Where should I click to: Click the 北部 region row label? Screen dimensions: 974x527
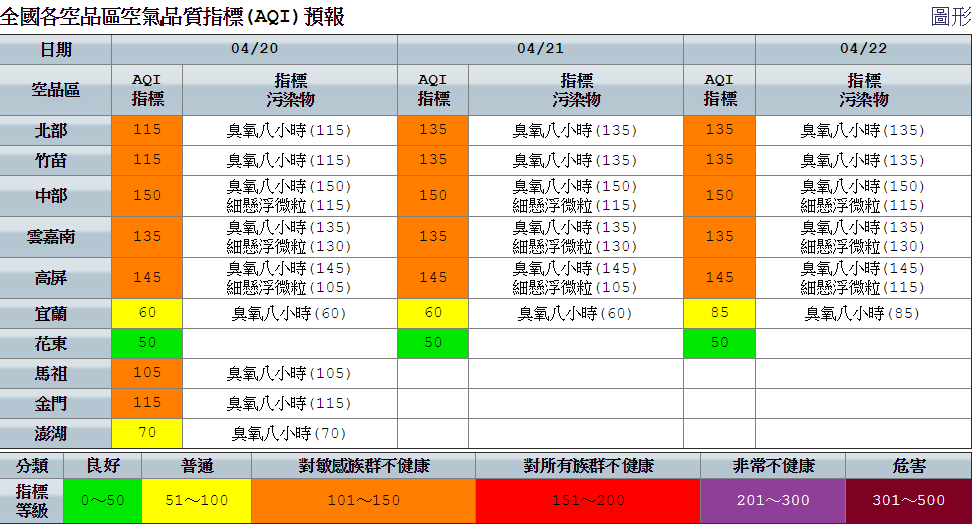click(x=55, y=131)
